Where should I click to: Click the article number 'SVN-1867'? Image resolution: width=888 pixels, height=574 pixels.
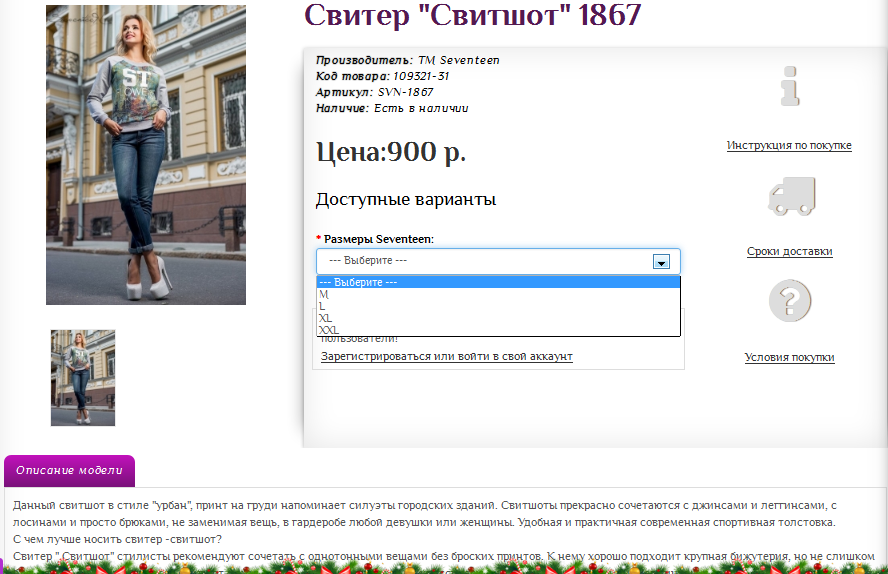pyautogui.click(x=405, y=92)
